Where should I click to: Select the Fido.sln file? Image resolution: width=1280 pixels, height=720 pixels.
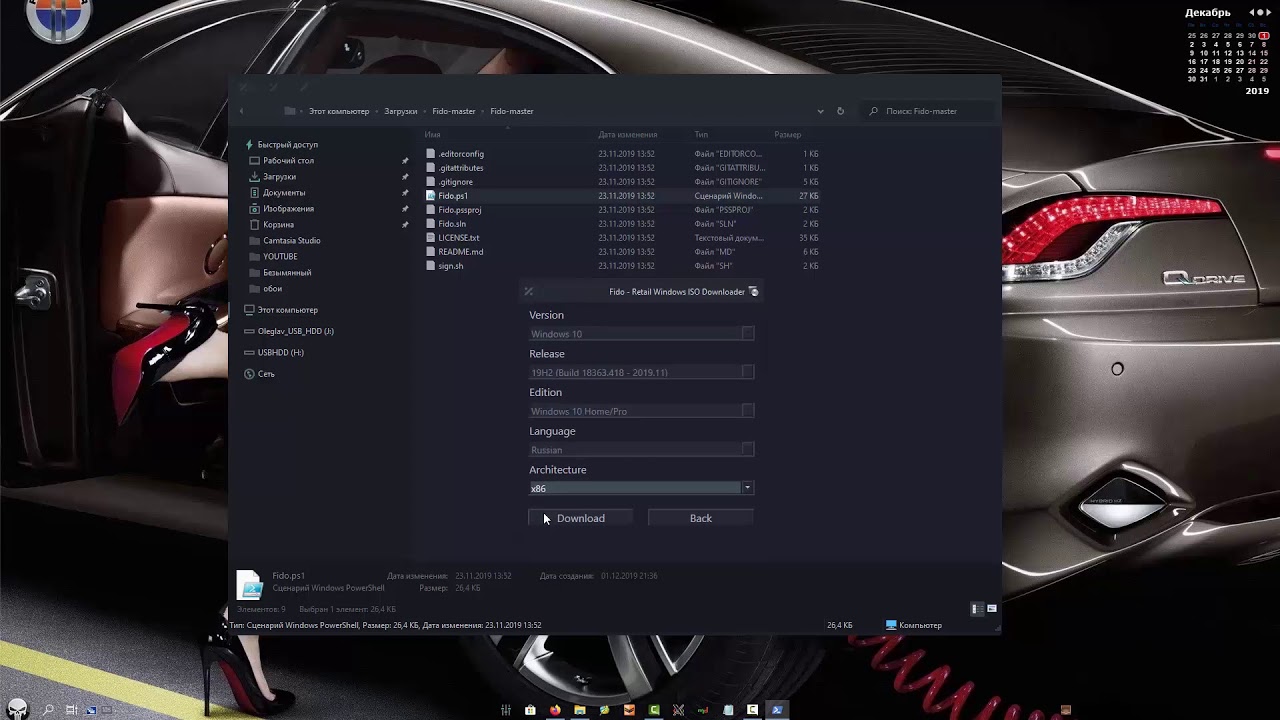point(452,224)
